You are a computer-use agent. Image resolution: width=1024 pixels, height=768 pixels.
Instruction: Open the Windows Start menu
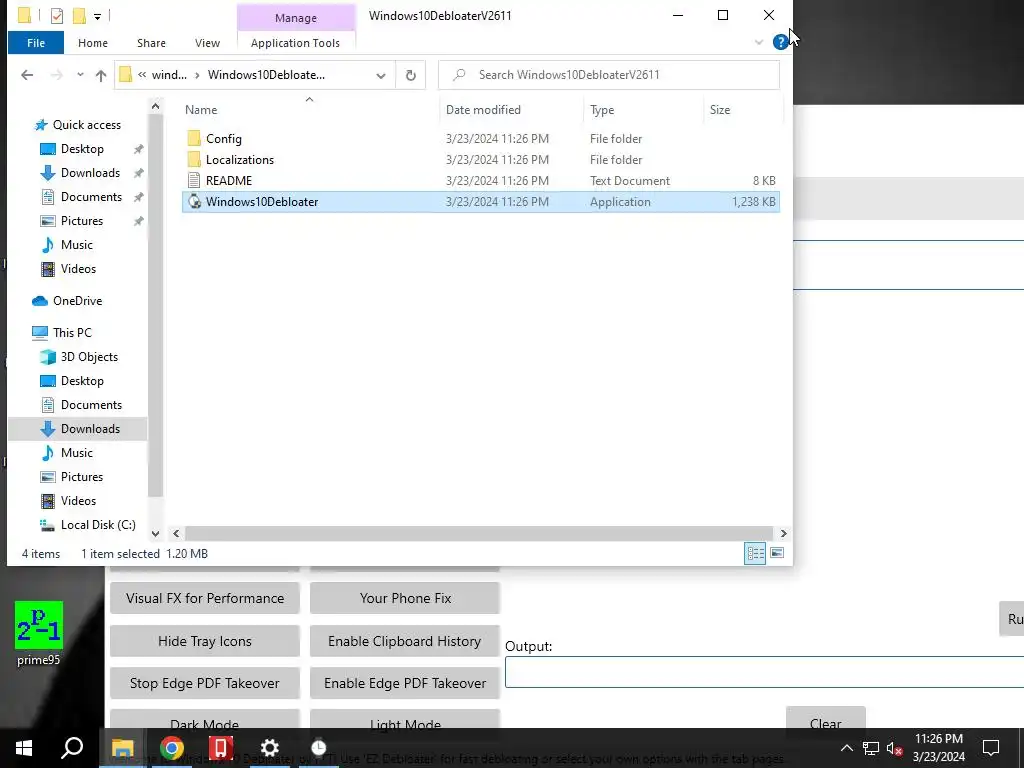pos(24,748)
